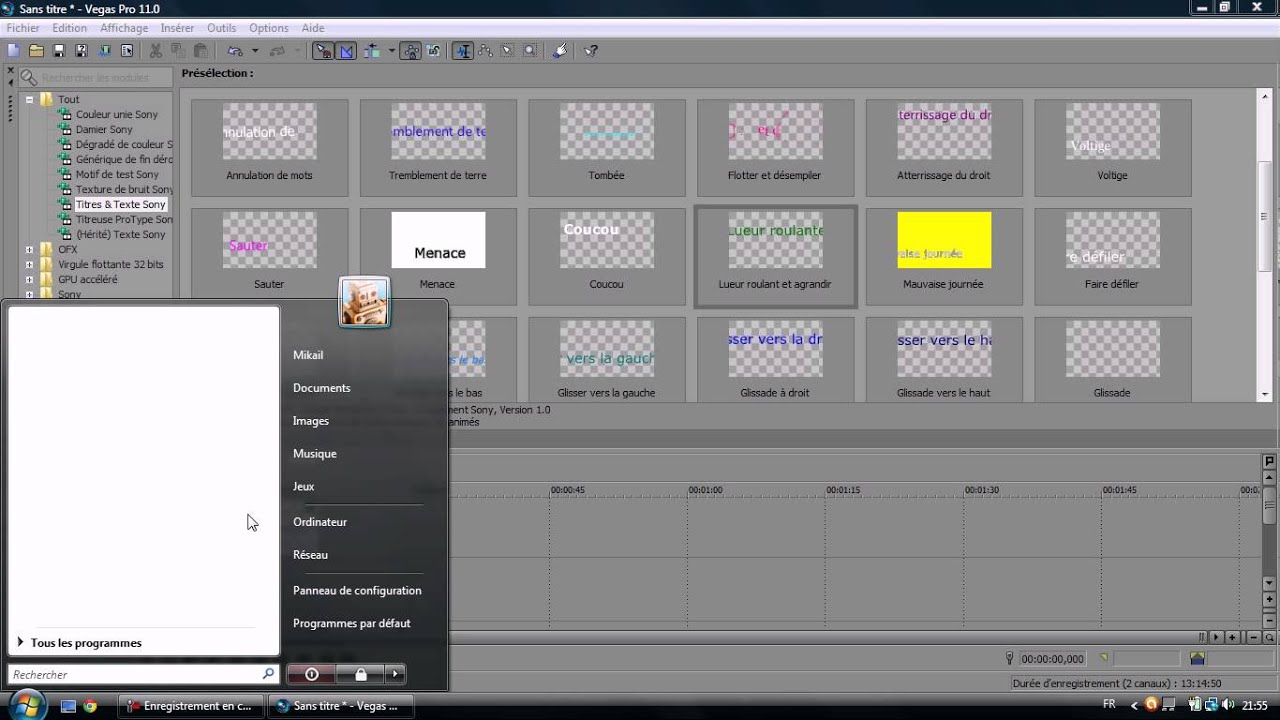This screenshot has width=1280, height=720.
Task: Open Ordinateur from the Start menu
Action: point(320,522)
